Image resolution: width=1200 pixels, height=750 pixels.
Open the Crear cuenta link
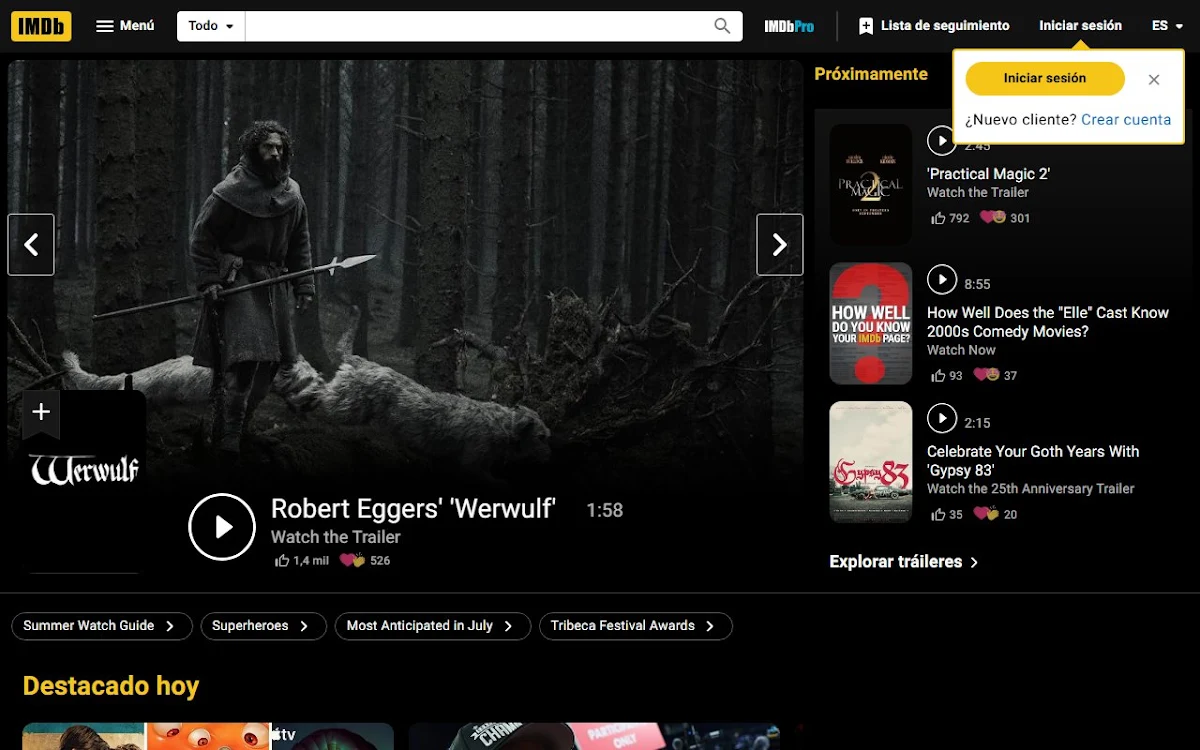pos(1126,119)
